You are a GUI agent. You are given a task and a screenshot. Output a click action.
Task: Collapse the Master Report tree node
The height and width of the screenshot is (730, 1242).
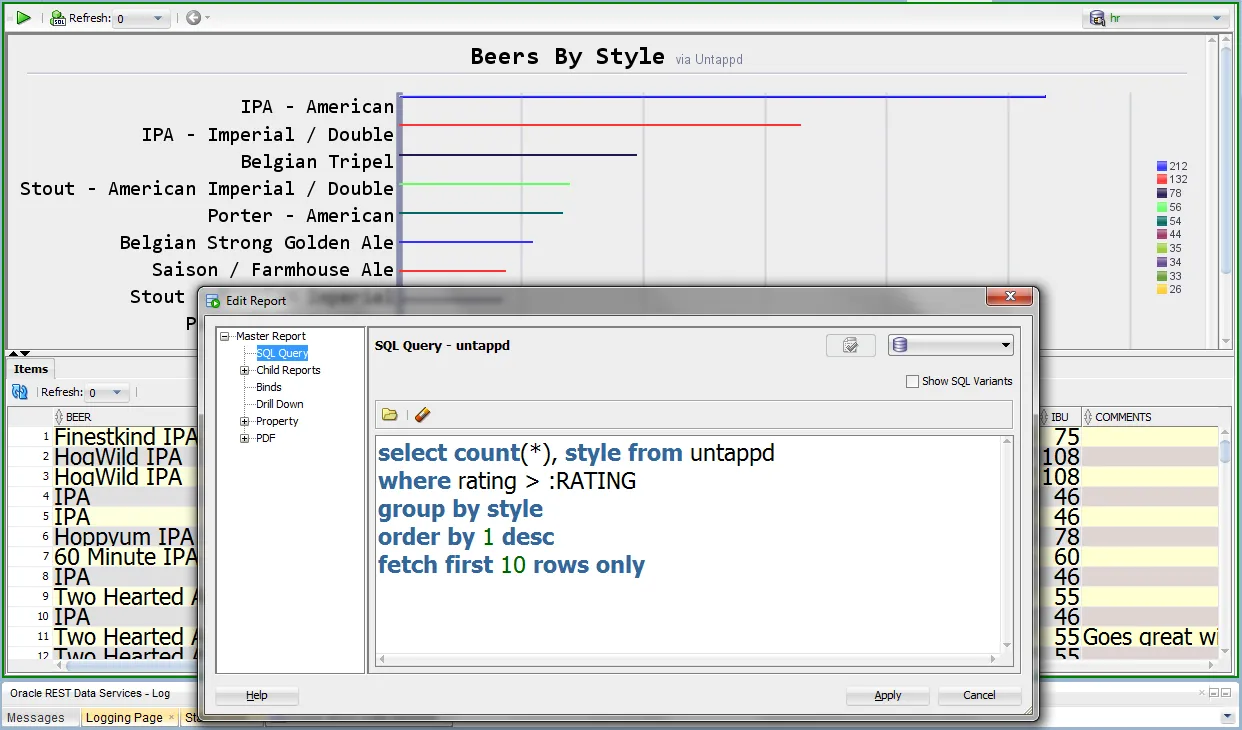(226, 336)
